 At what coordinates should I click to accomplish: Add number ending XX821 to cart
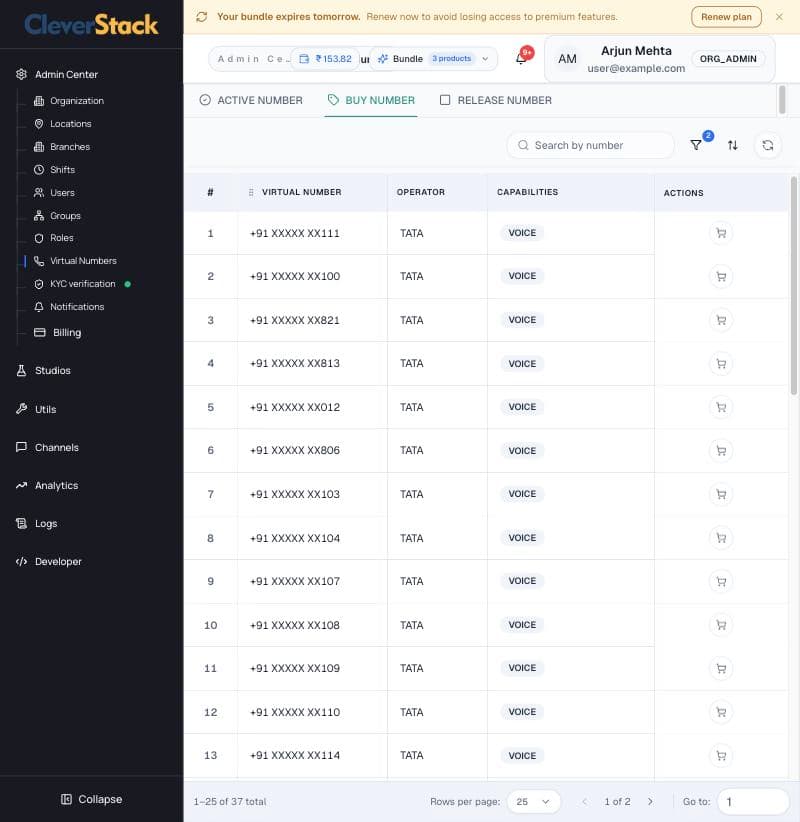721,320
